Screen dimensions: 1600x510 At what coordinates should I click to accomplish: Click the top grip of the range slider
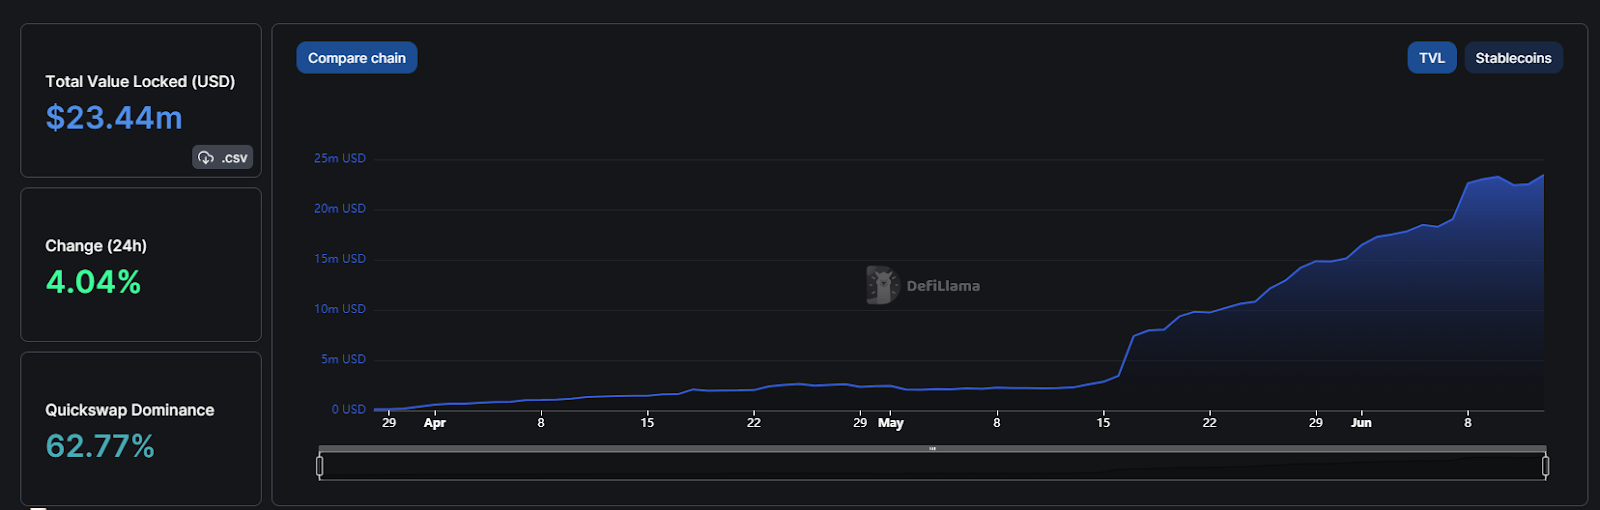pyautogui.click(x=932, y=449)
